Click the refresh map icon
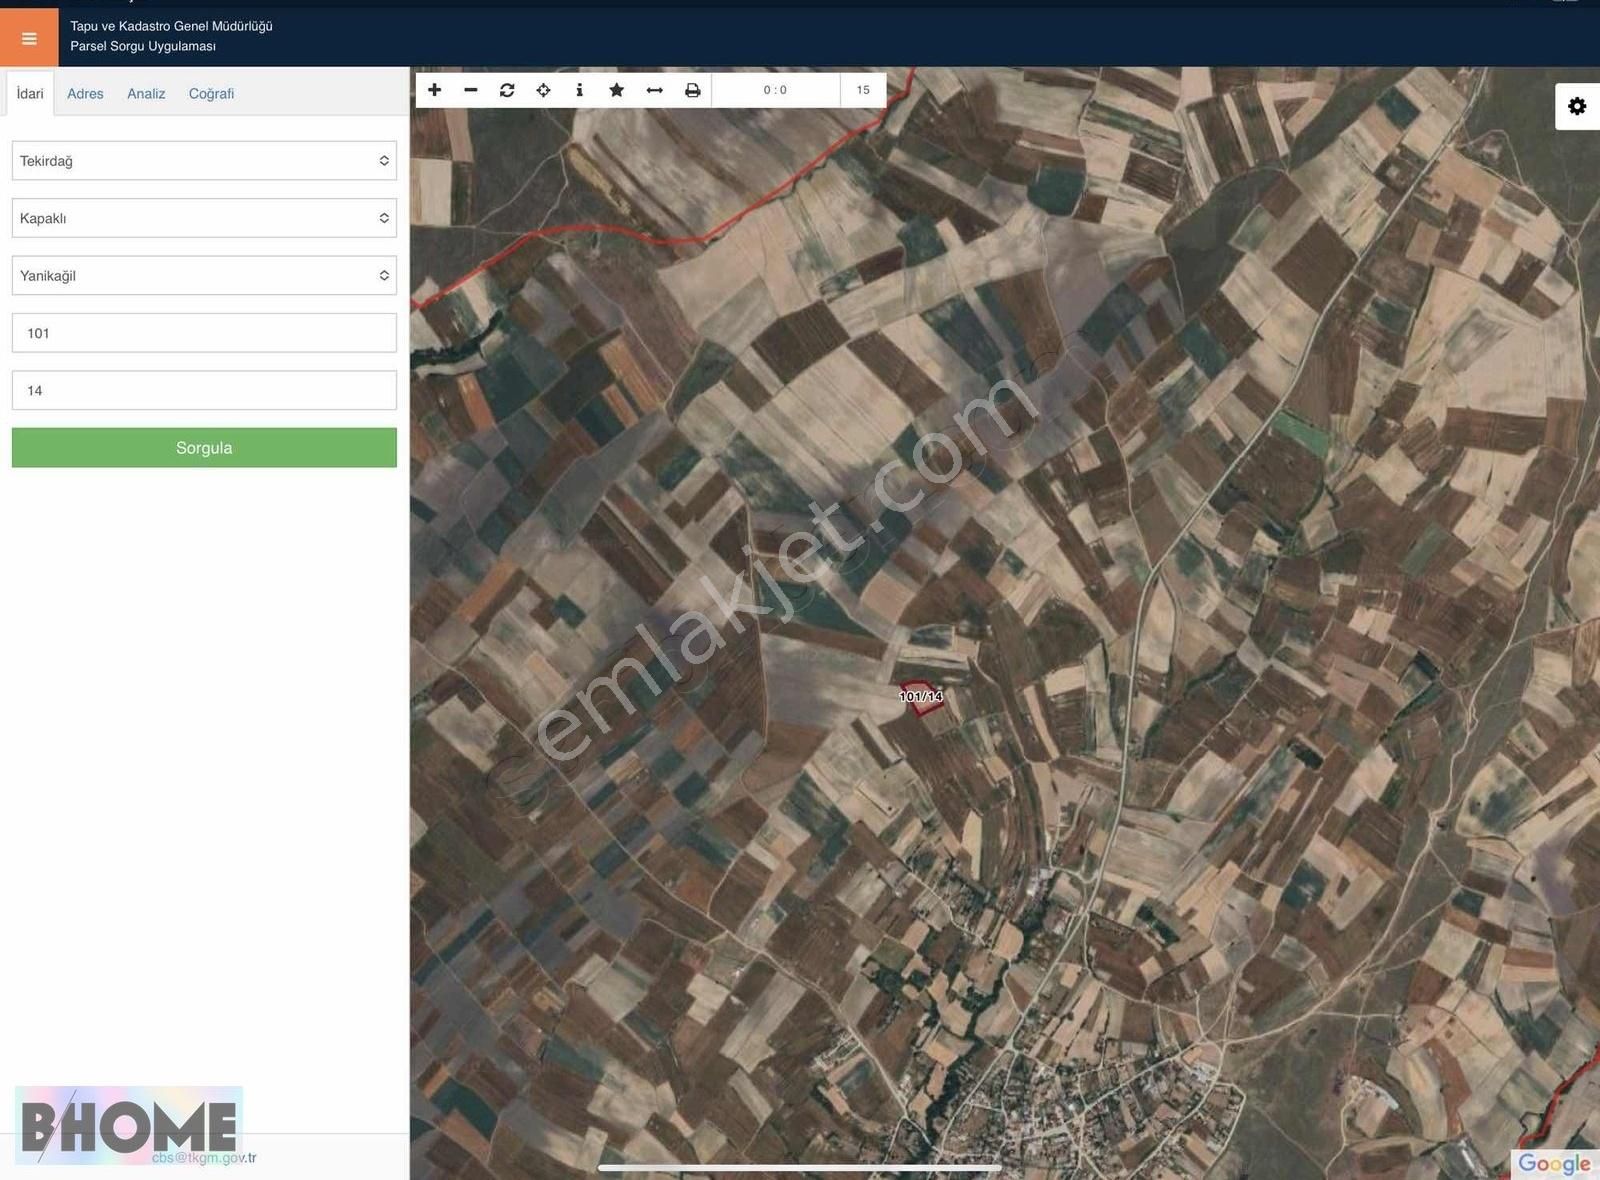Viewport: 1600px width, 1180px height. click(x=507, y=90)
